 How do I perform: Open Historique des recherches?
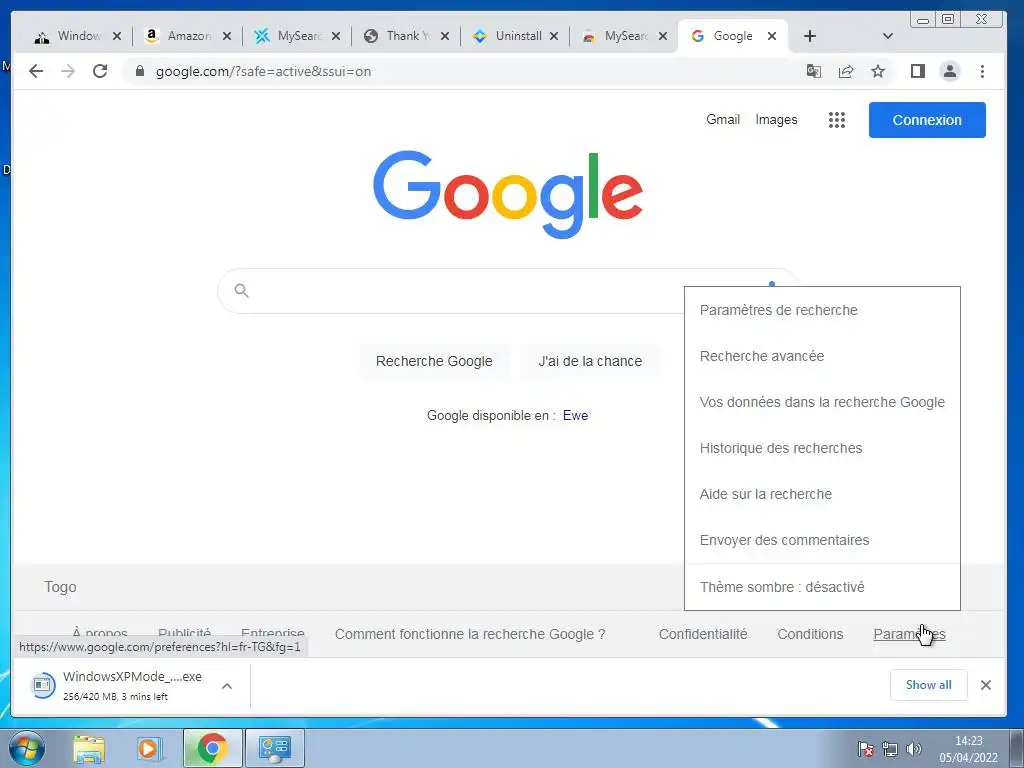coord(822,448)
